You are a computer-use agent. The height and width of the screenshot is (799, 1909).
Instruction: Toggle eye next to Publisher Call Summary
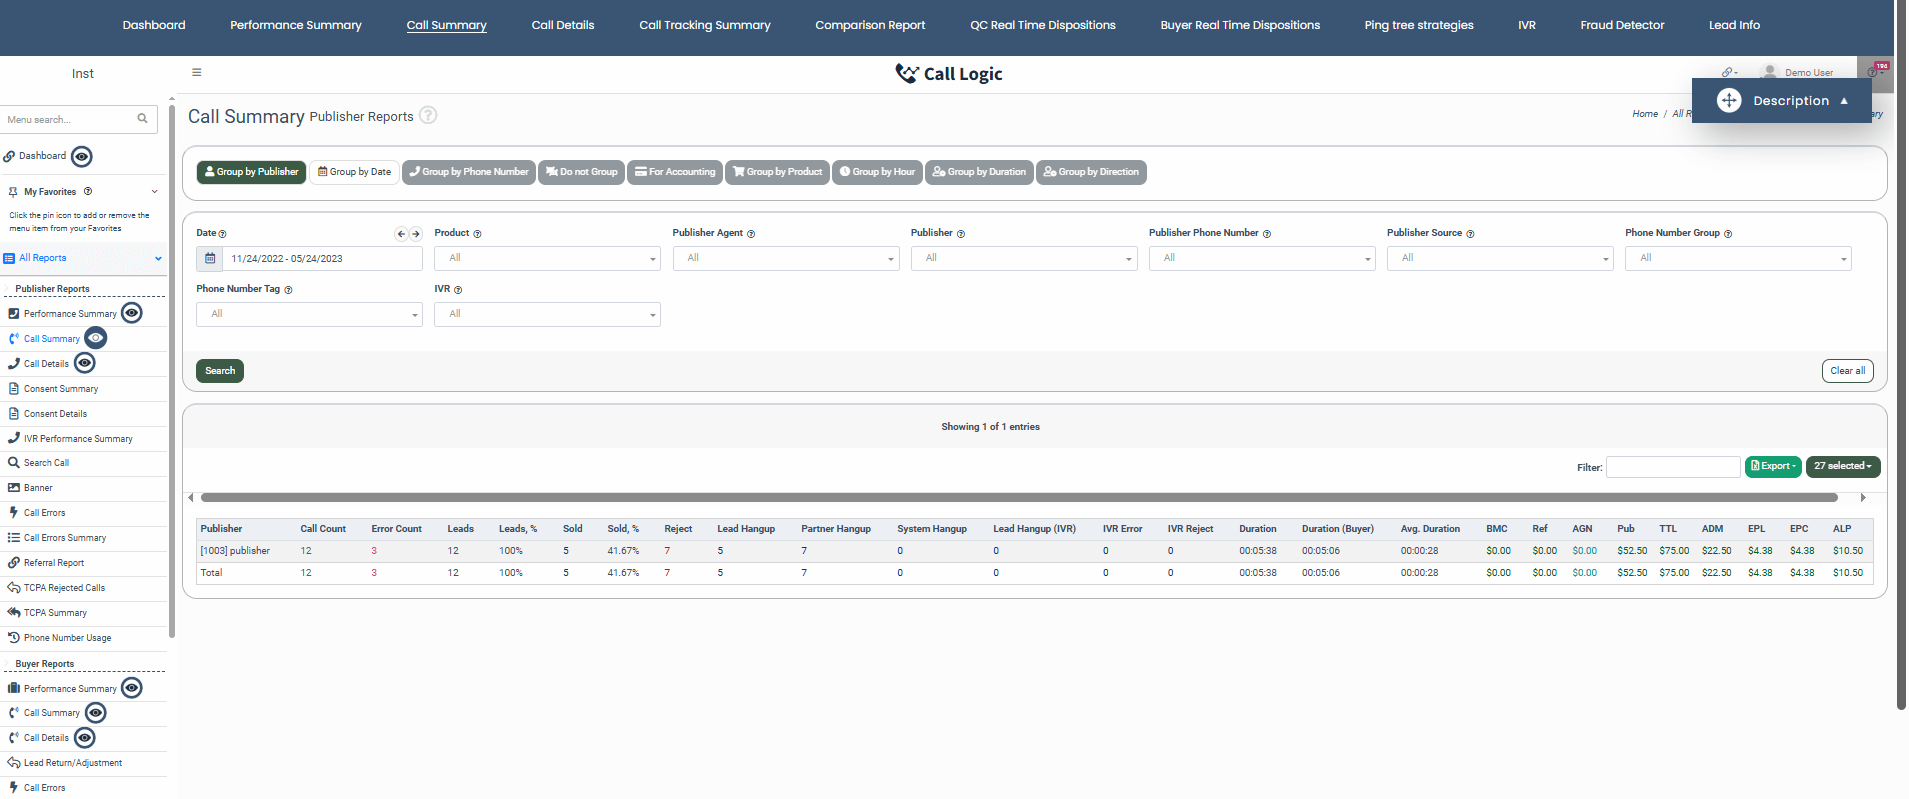pos(96,338)
